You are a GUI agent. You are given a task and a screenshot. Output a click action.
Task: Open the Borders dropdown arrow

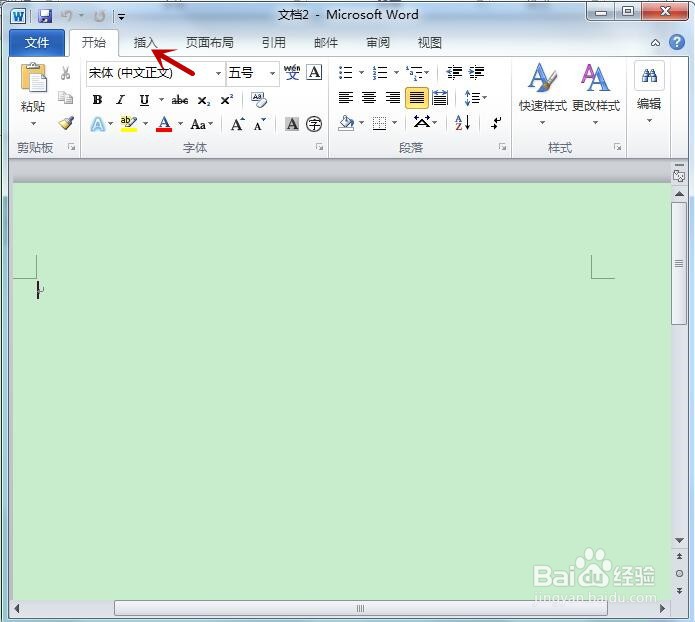pos(394,123)
